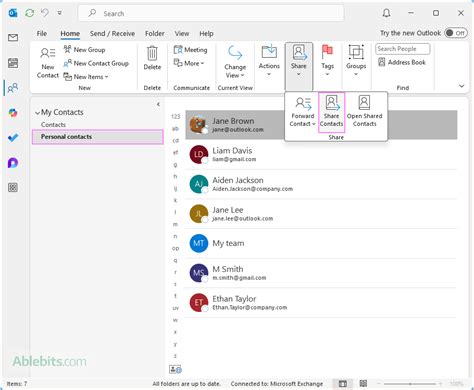Jump to uv in the alphabet index
Viewport: 474px width, 390px height.
click(x=175, y=308)
